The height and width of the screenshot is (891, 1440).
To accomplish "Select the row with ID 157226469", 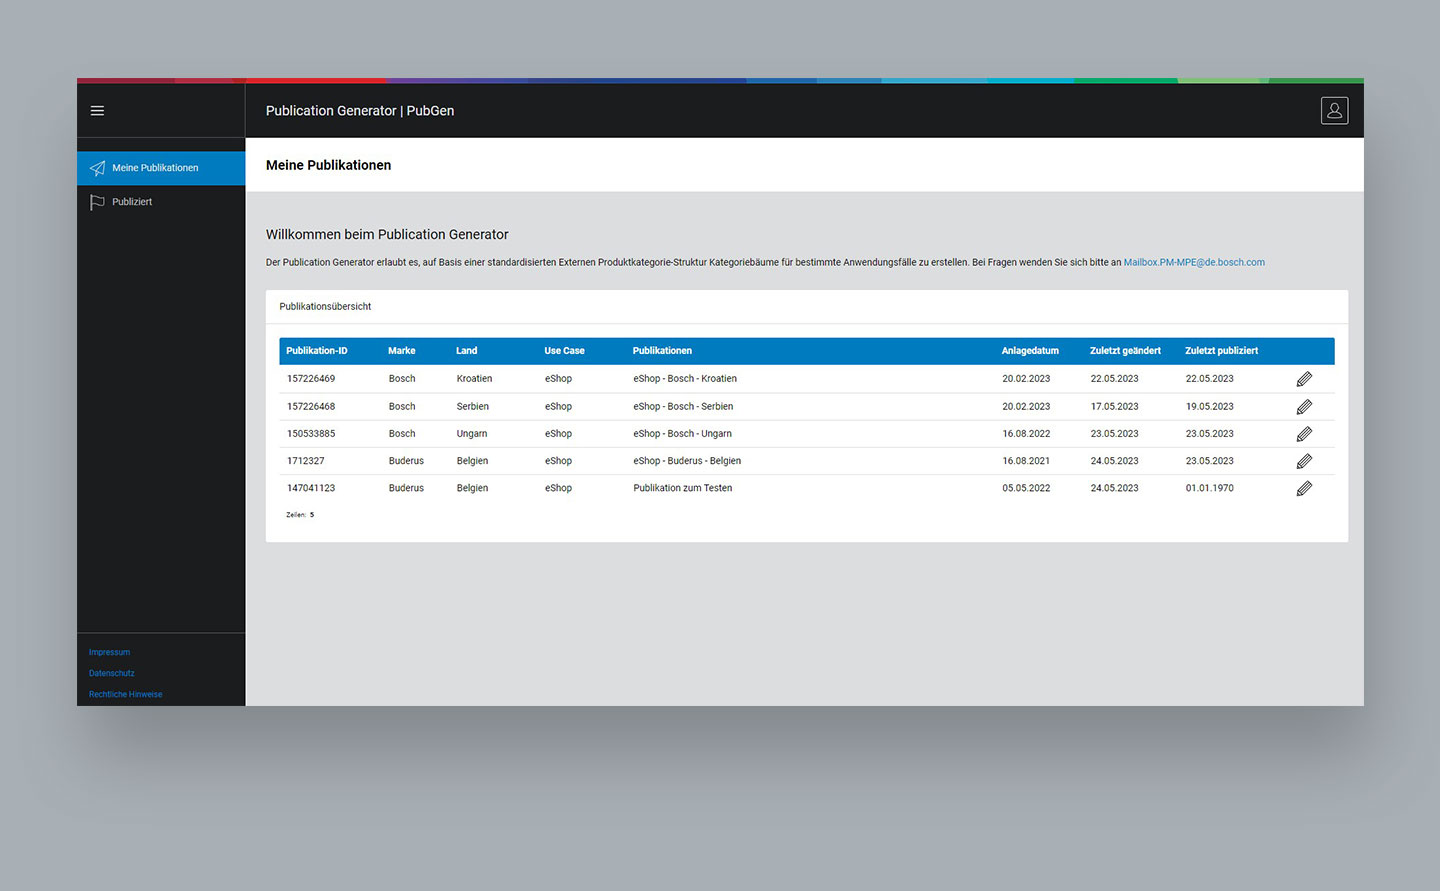I will click(x=311, y=379).
